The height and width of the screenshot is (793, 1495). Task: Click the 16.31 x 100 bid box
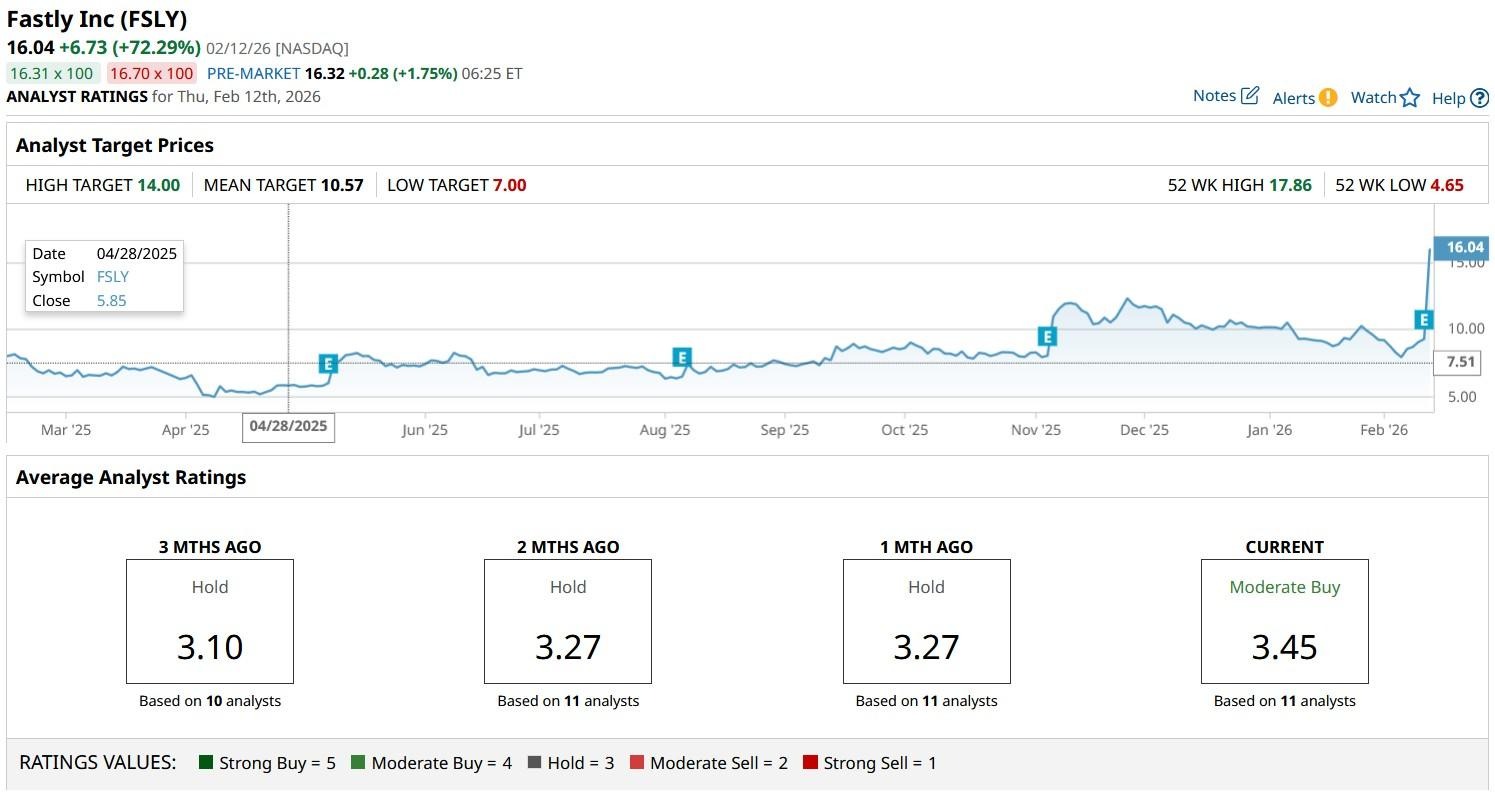(52, 73)
